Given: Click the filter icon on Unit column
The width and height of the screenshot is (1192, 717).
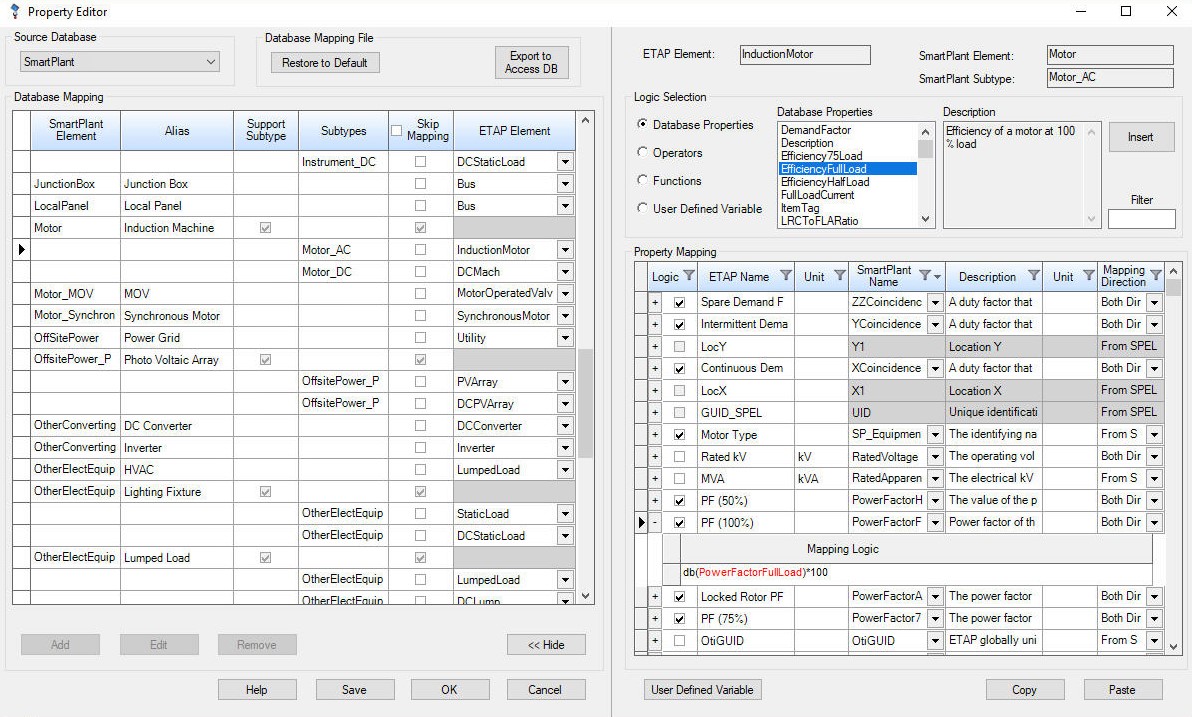Looking at the screenshot, I should coord(838,277).
